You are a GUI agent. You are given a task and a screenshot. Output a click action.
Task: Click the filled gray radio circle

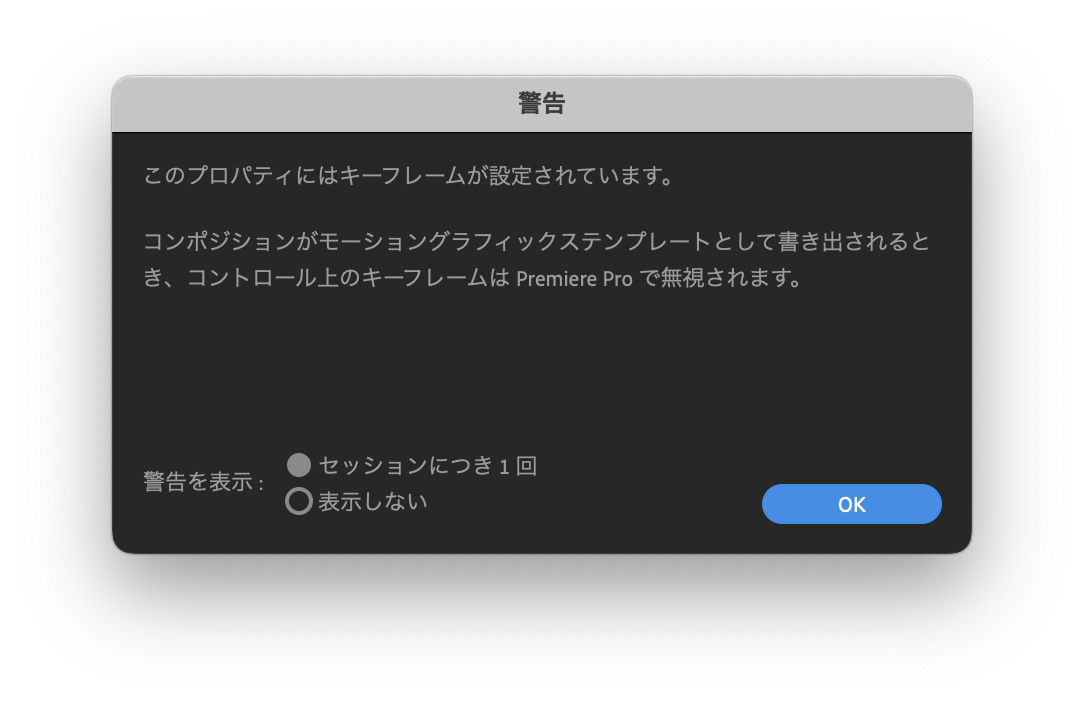pos(299,465)
